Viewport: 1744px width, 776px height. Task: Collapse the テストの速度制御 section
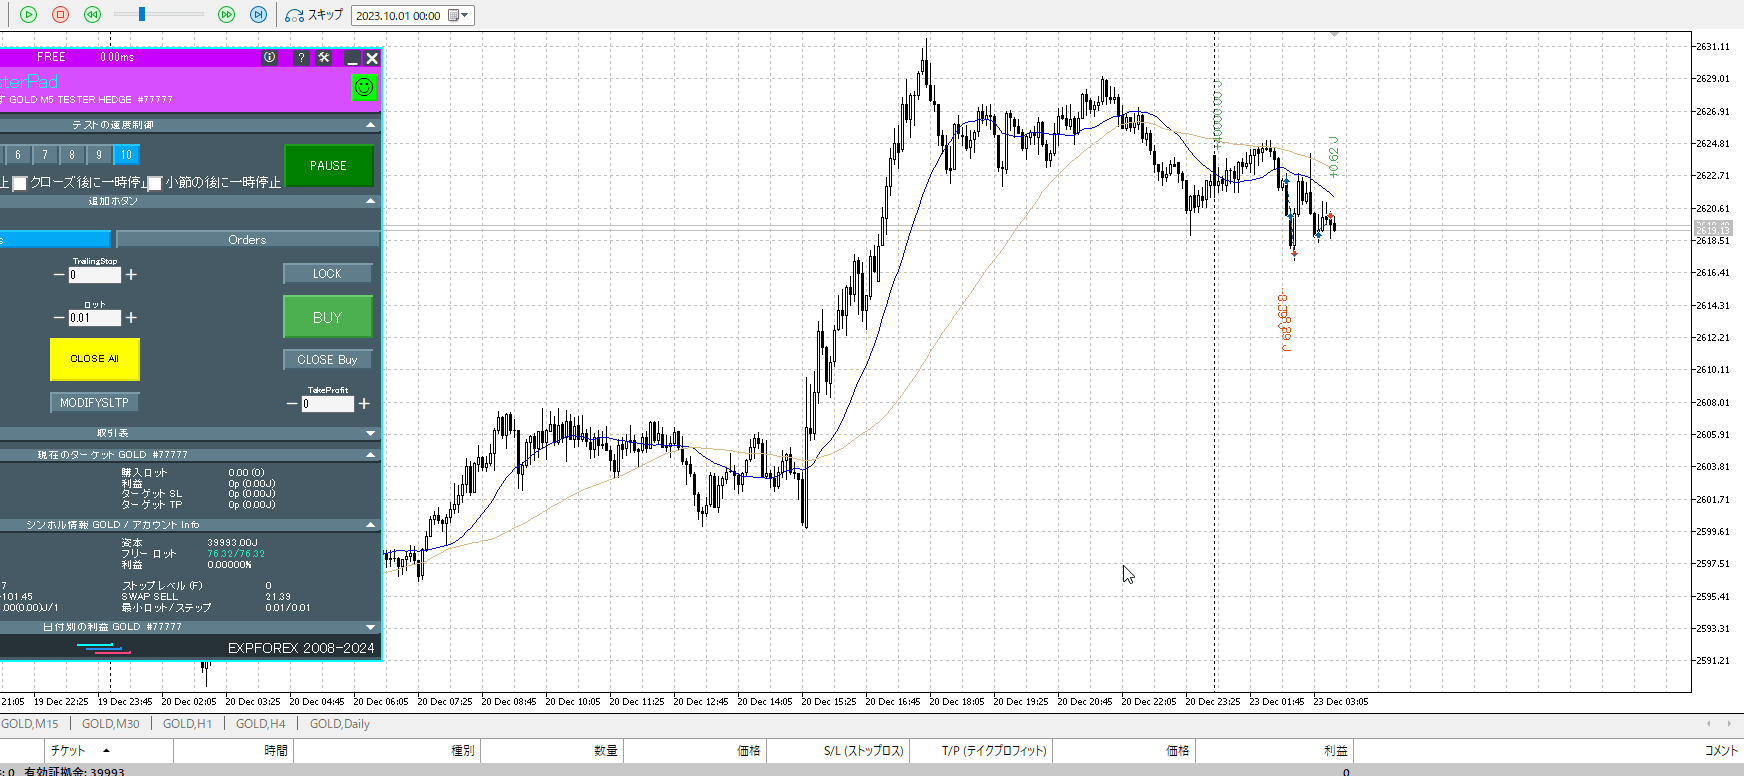click(x=371, y=125)
